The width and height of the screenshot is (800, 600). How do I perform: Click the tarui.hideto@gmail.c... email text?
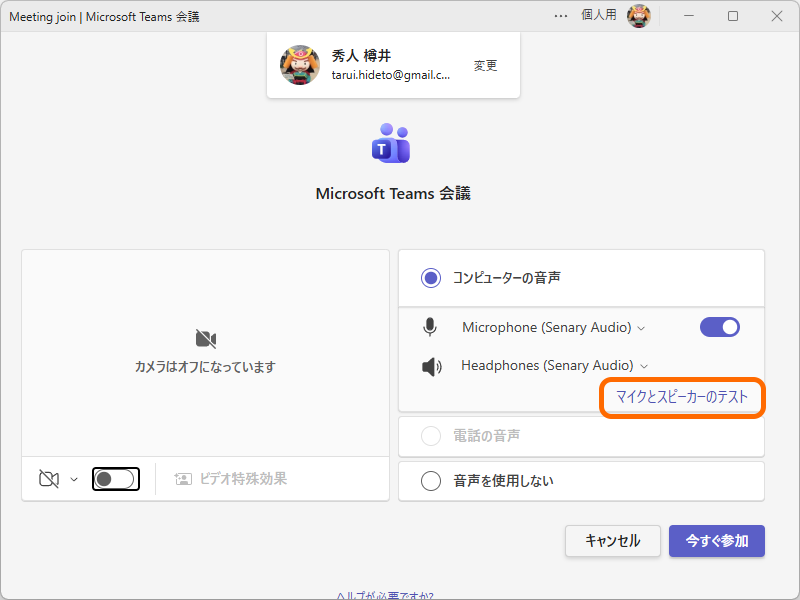391,75
